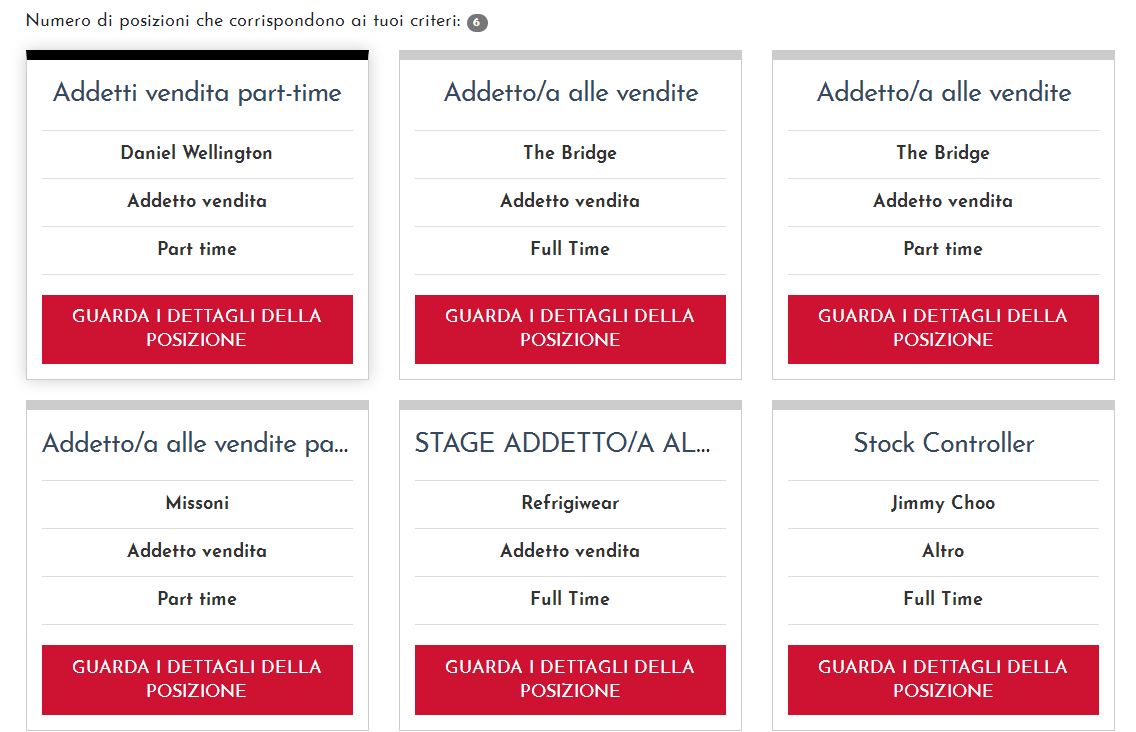Click 'Full Time' in the Stock Controller card
This screenshot has height=732, width=1136.
pos(943,599)
